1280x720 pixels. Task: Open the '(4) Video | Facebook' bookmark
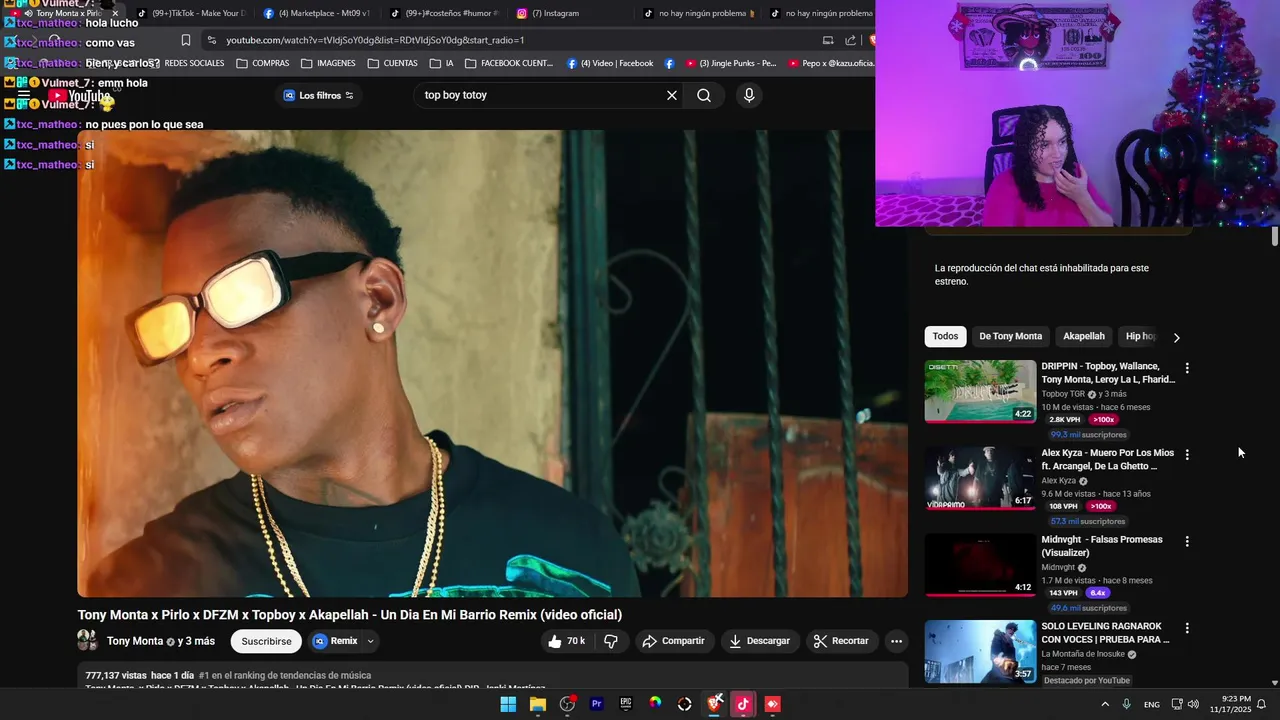coord(610,63)
